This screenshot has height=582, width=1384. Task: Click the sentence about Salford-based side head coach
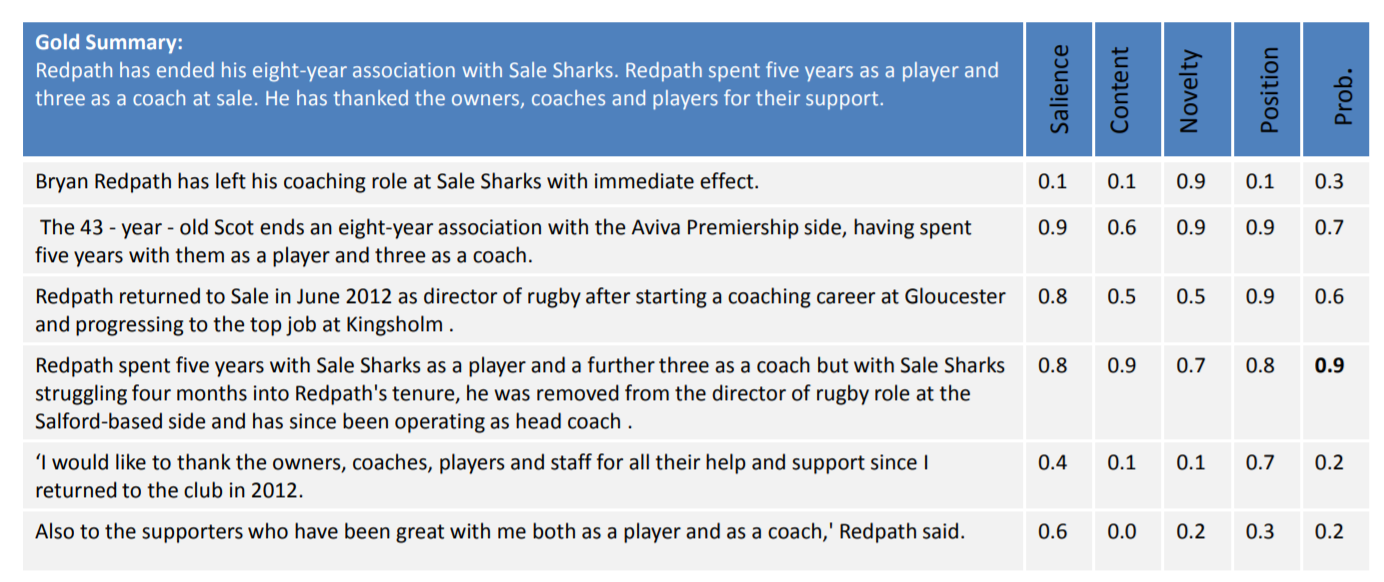520,393
